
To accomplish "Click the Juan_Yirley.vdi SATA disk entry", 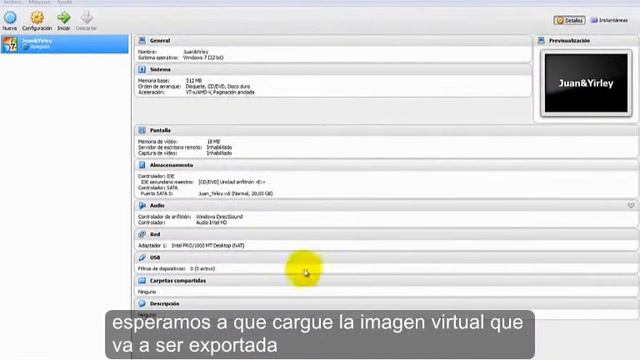I will point(236,193).
